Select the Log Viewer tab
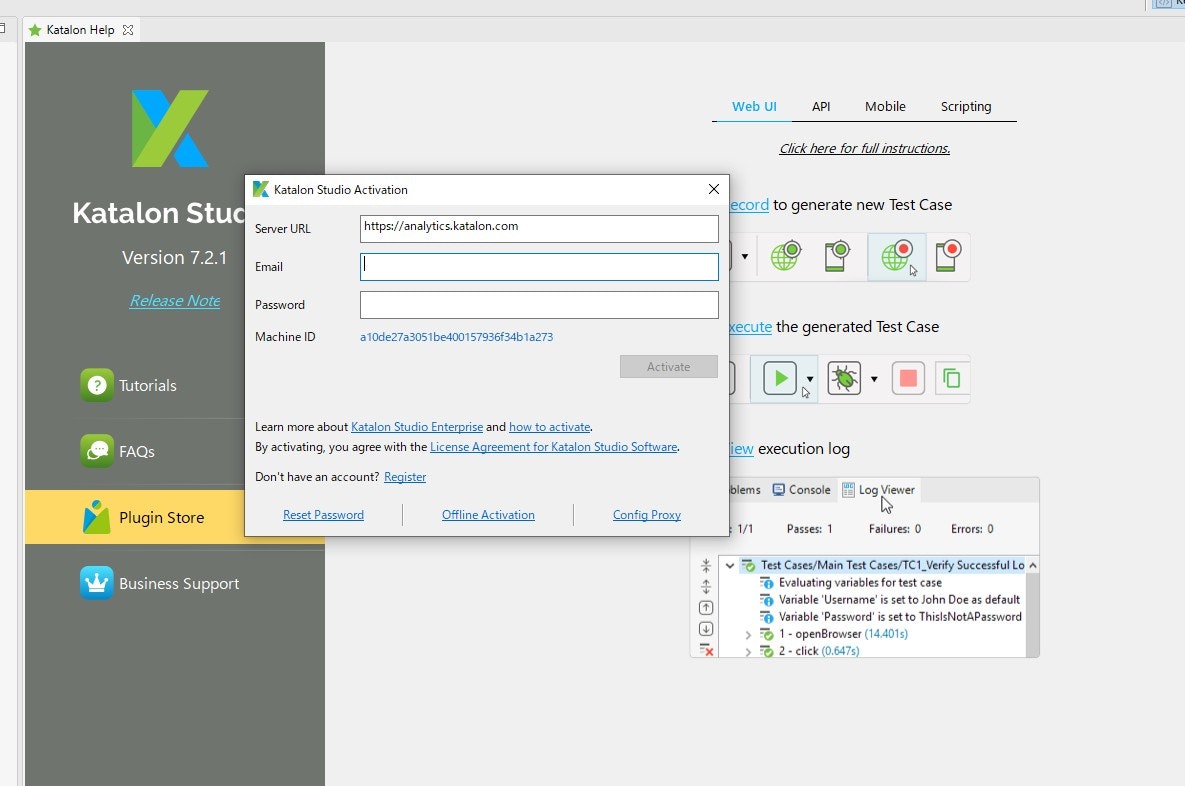The image size is (1185, 786). 878,490
